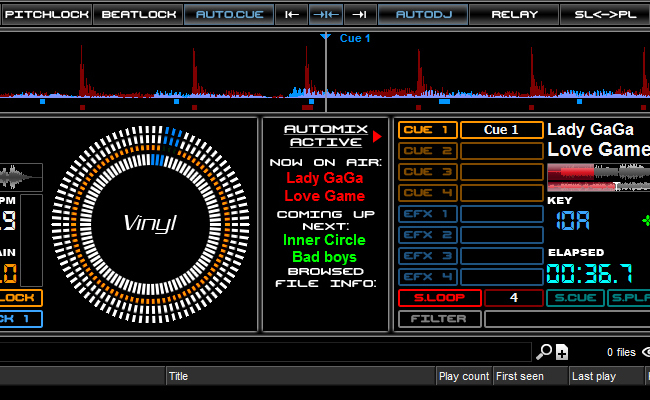Screen dimensions: 650x400
Task: Click the song overview waveform
Action: pos(599,177)
